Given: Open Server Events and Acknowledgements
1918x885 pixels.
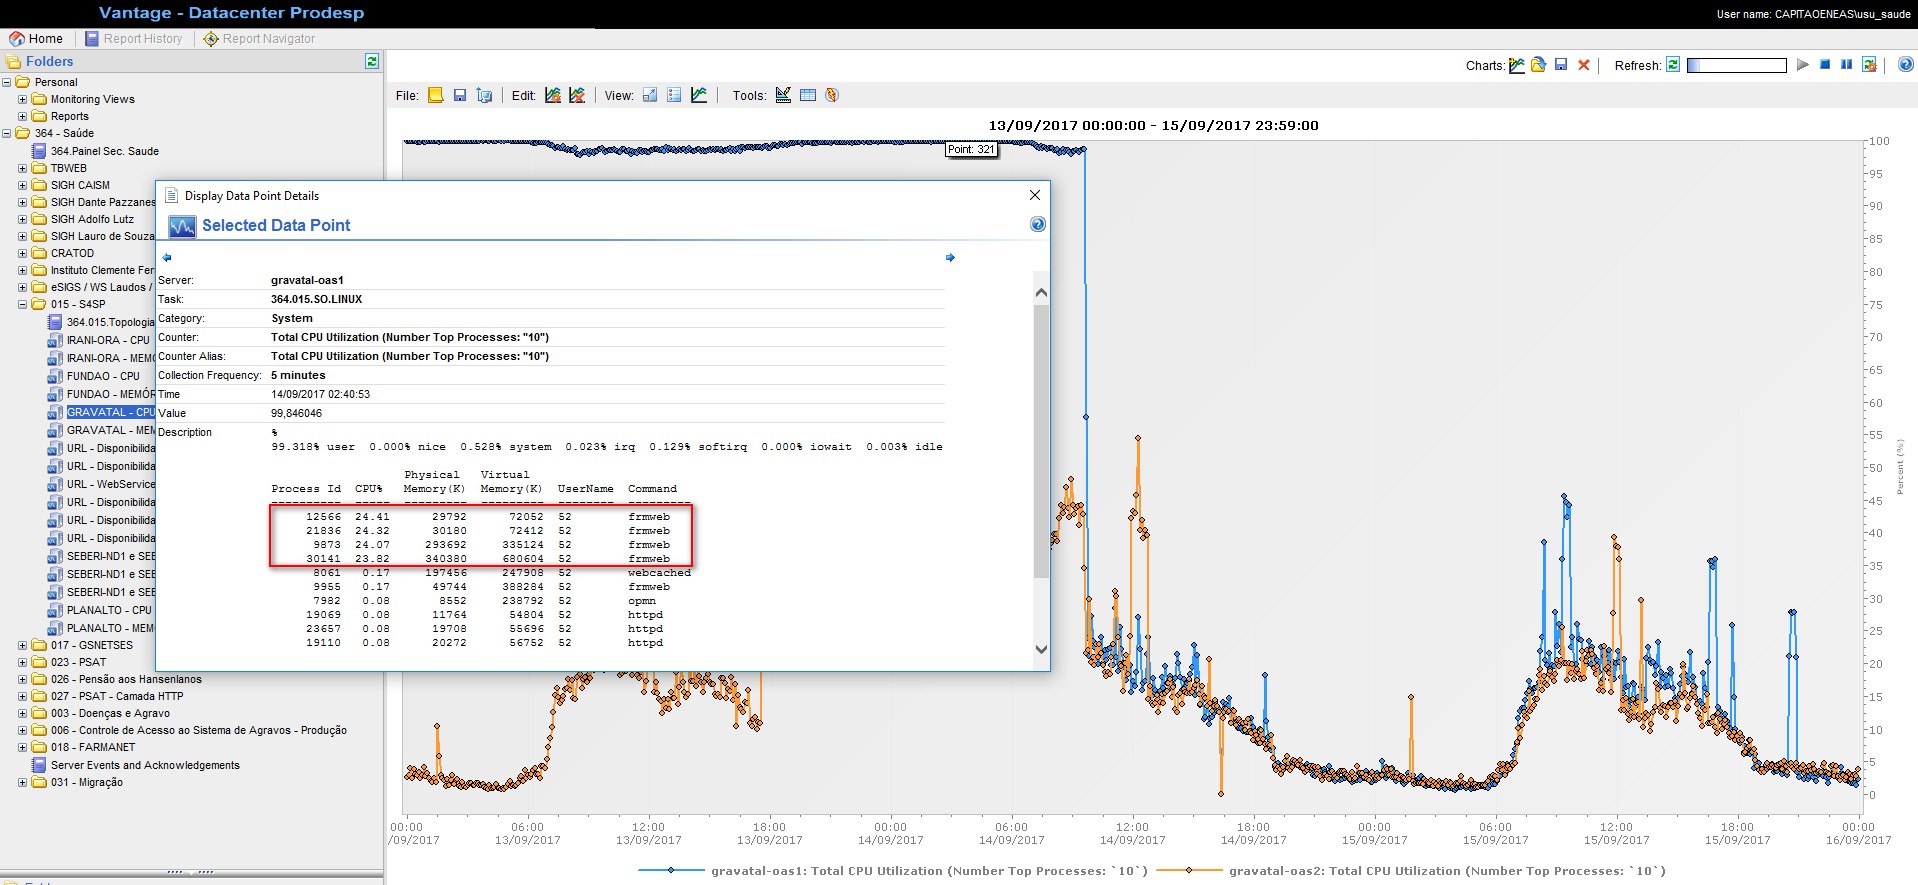Looking at the screenshot, I should 145,765.
